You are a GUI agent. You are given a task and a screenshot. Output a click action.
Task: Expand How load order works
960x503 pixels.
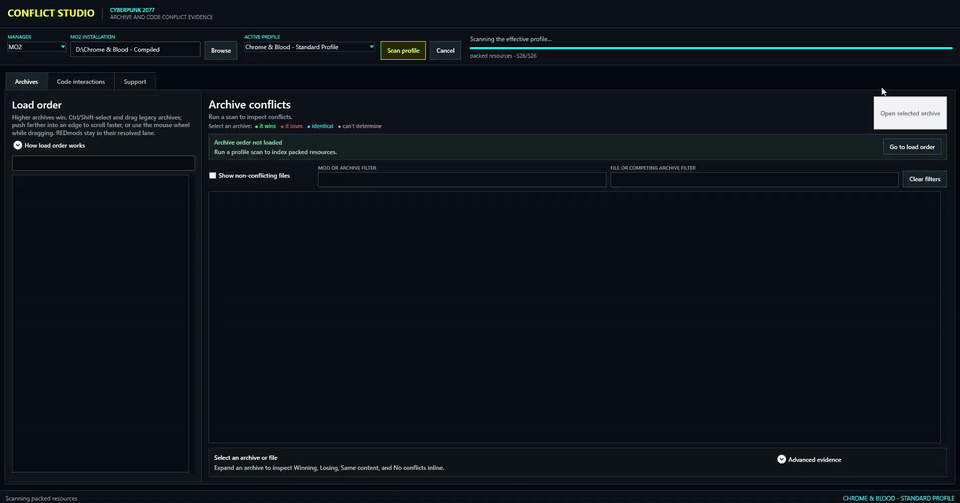(49, 146)
